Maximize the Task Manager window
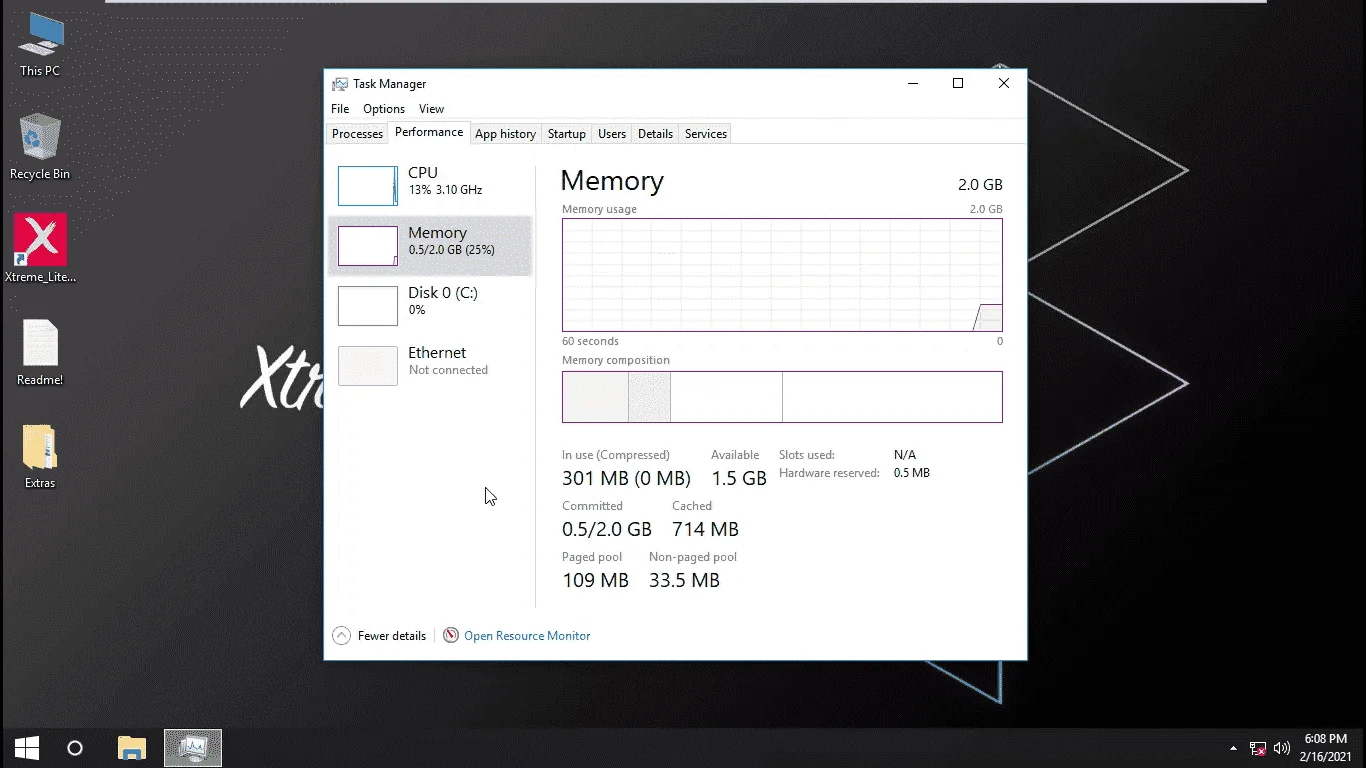This screenshot has height=768, width=1366. (958, 84)
